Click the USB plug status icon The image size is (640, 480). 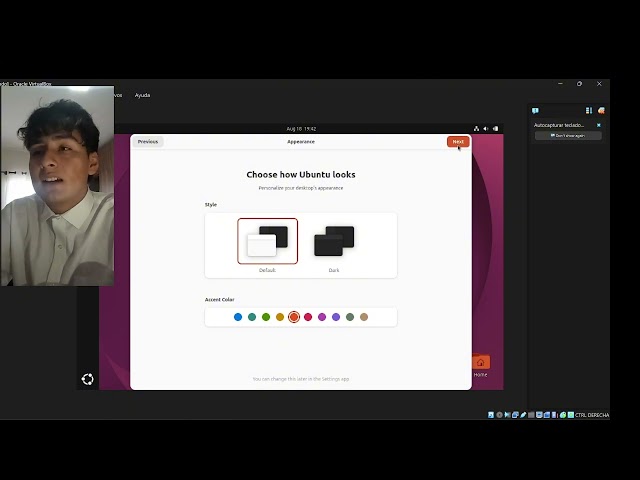pos(523,415)
